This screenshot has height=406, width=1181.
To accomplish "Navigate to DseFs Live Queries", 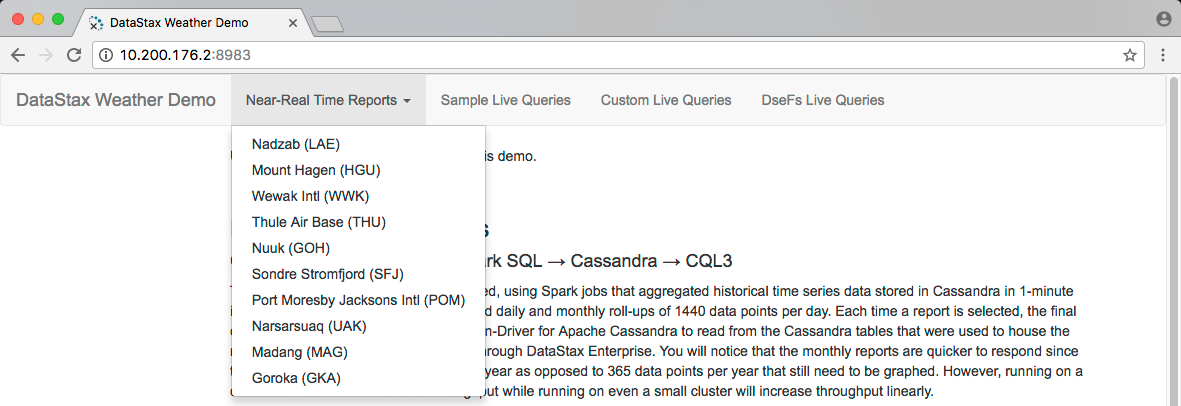I will (822, 100).
